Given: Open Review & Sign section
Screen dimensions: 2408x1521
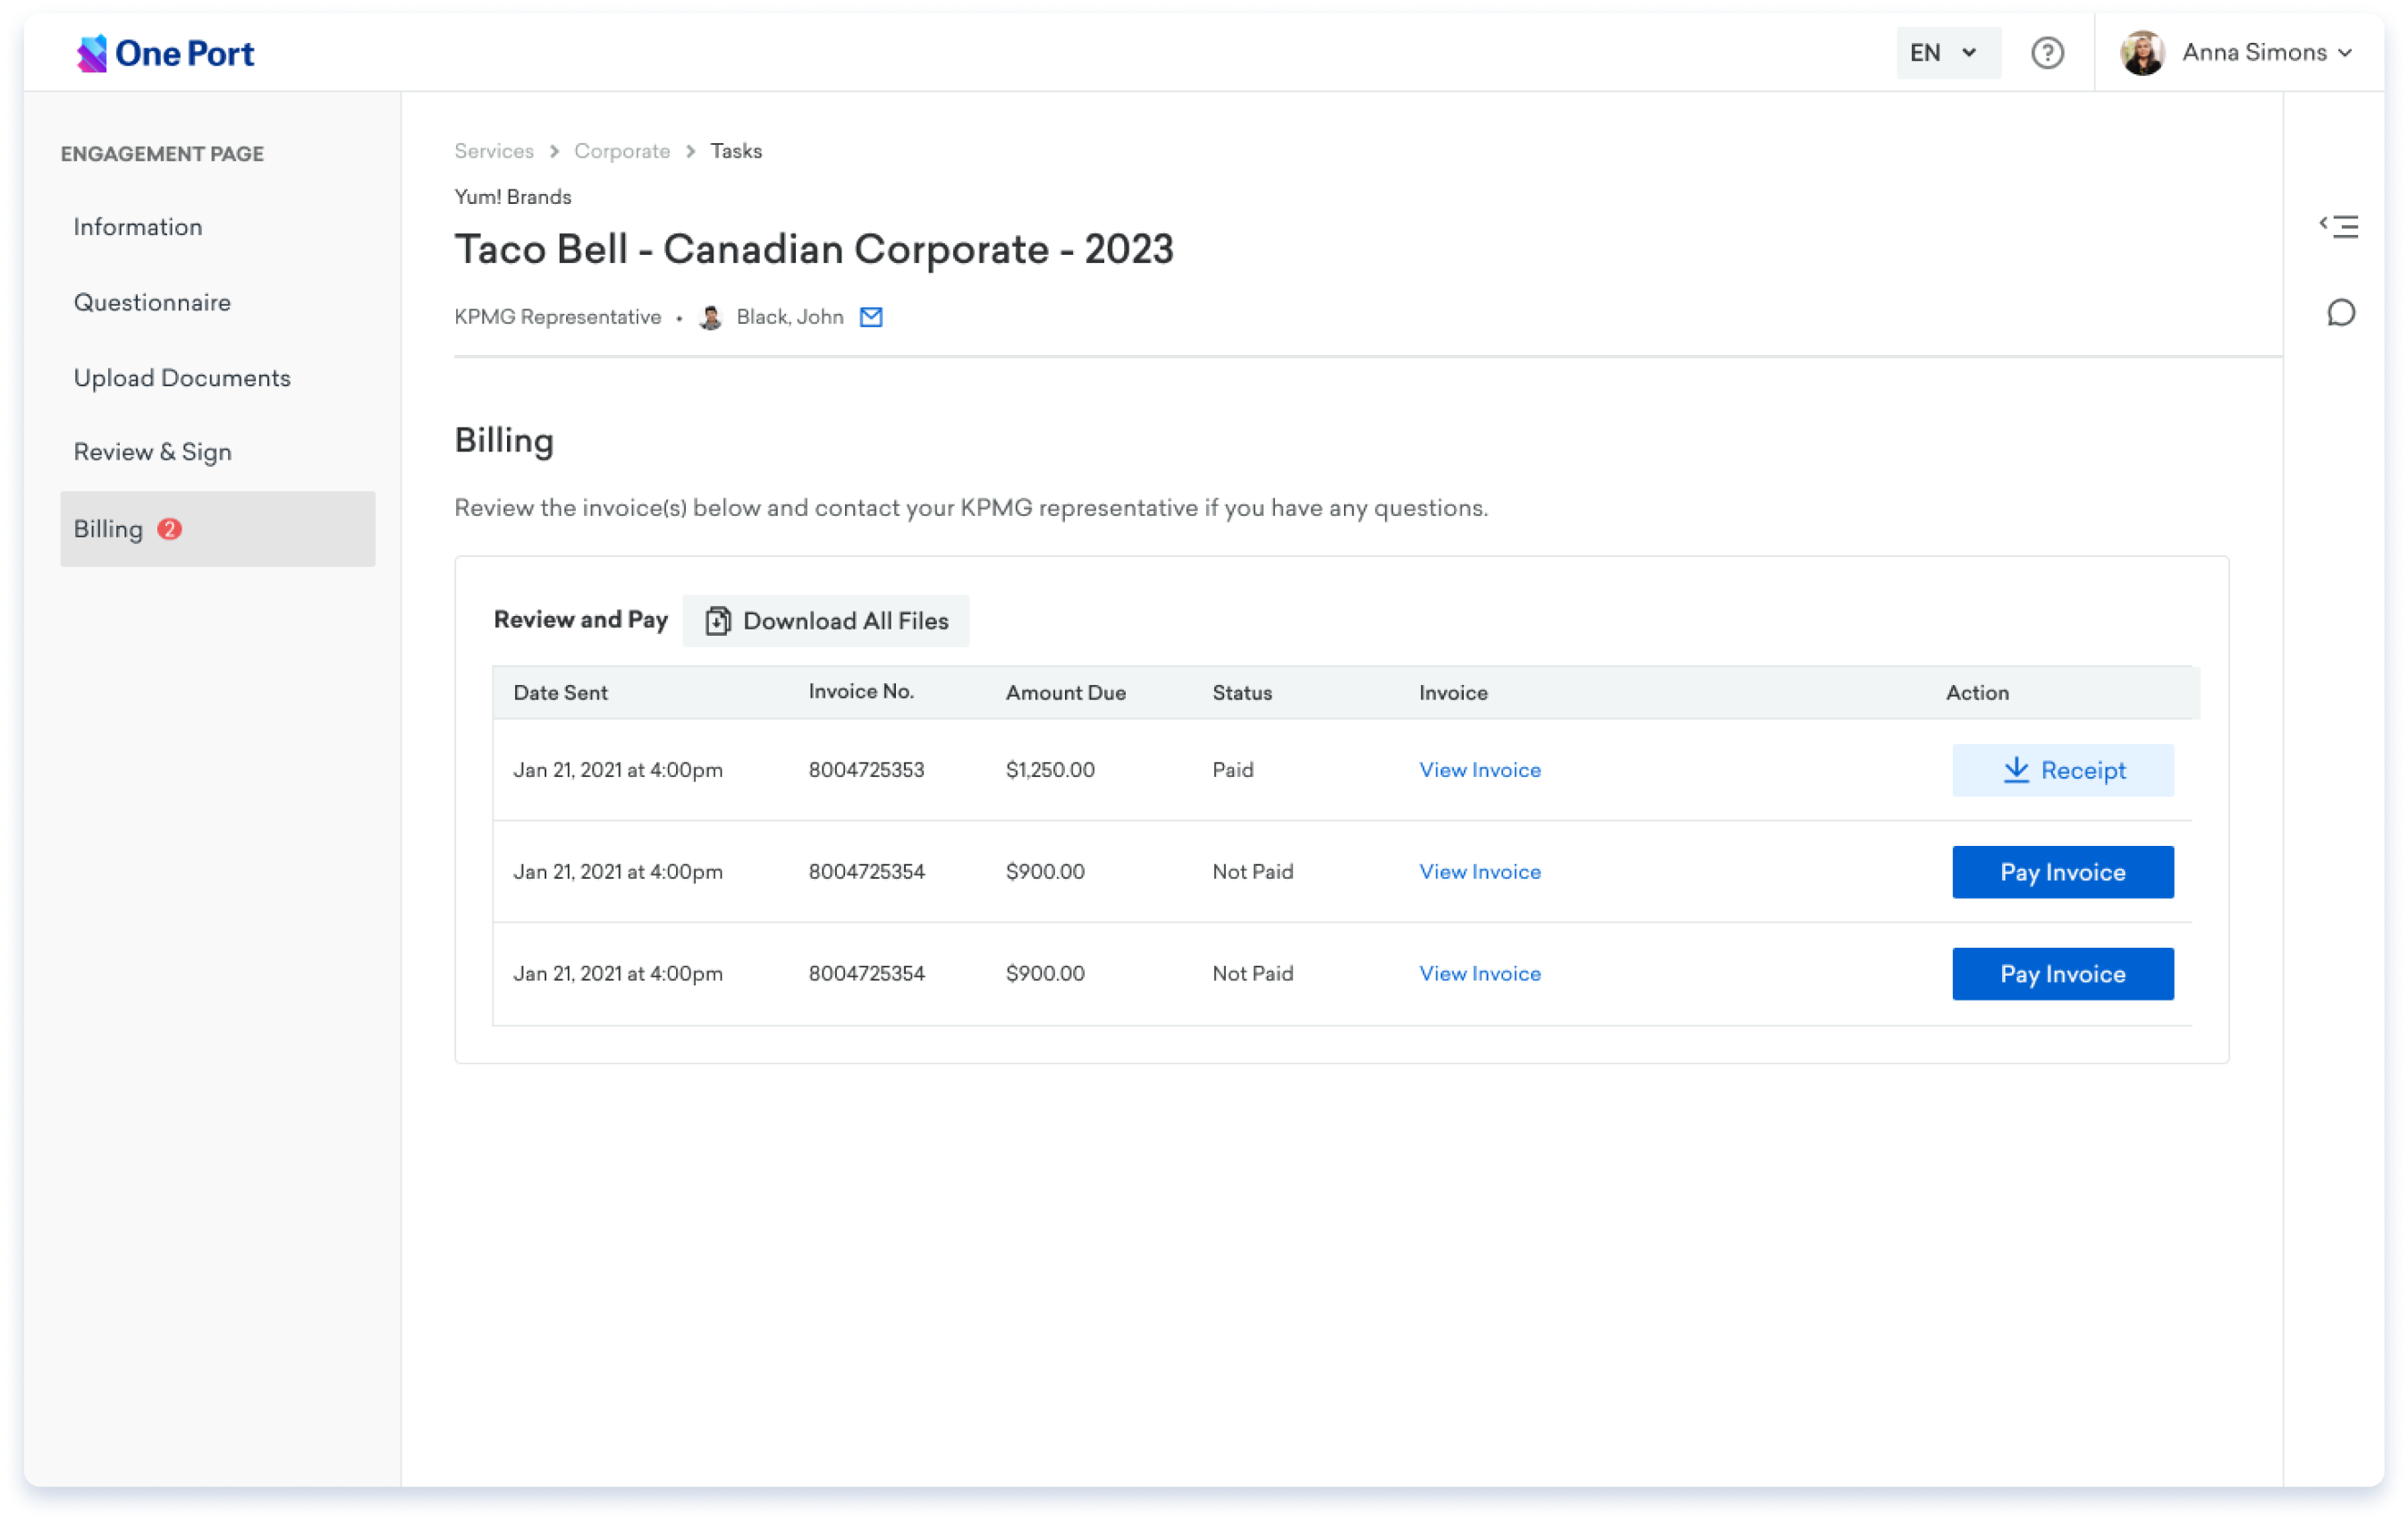Looking at the screenshot, I should click(153, 452).
